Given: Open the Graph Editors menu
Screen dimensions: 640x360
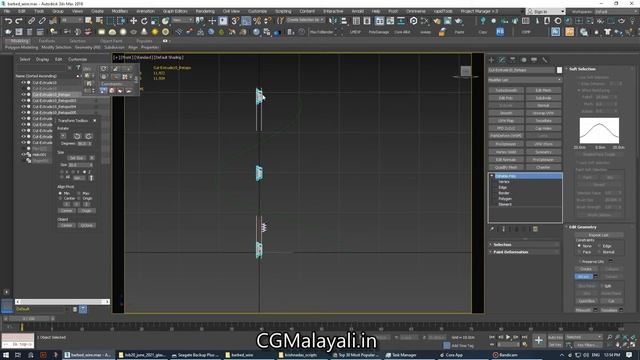Looking at the screenshot, I should click(175, 11).
